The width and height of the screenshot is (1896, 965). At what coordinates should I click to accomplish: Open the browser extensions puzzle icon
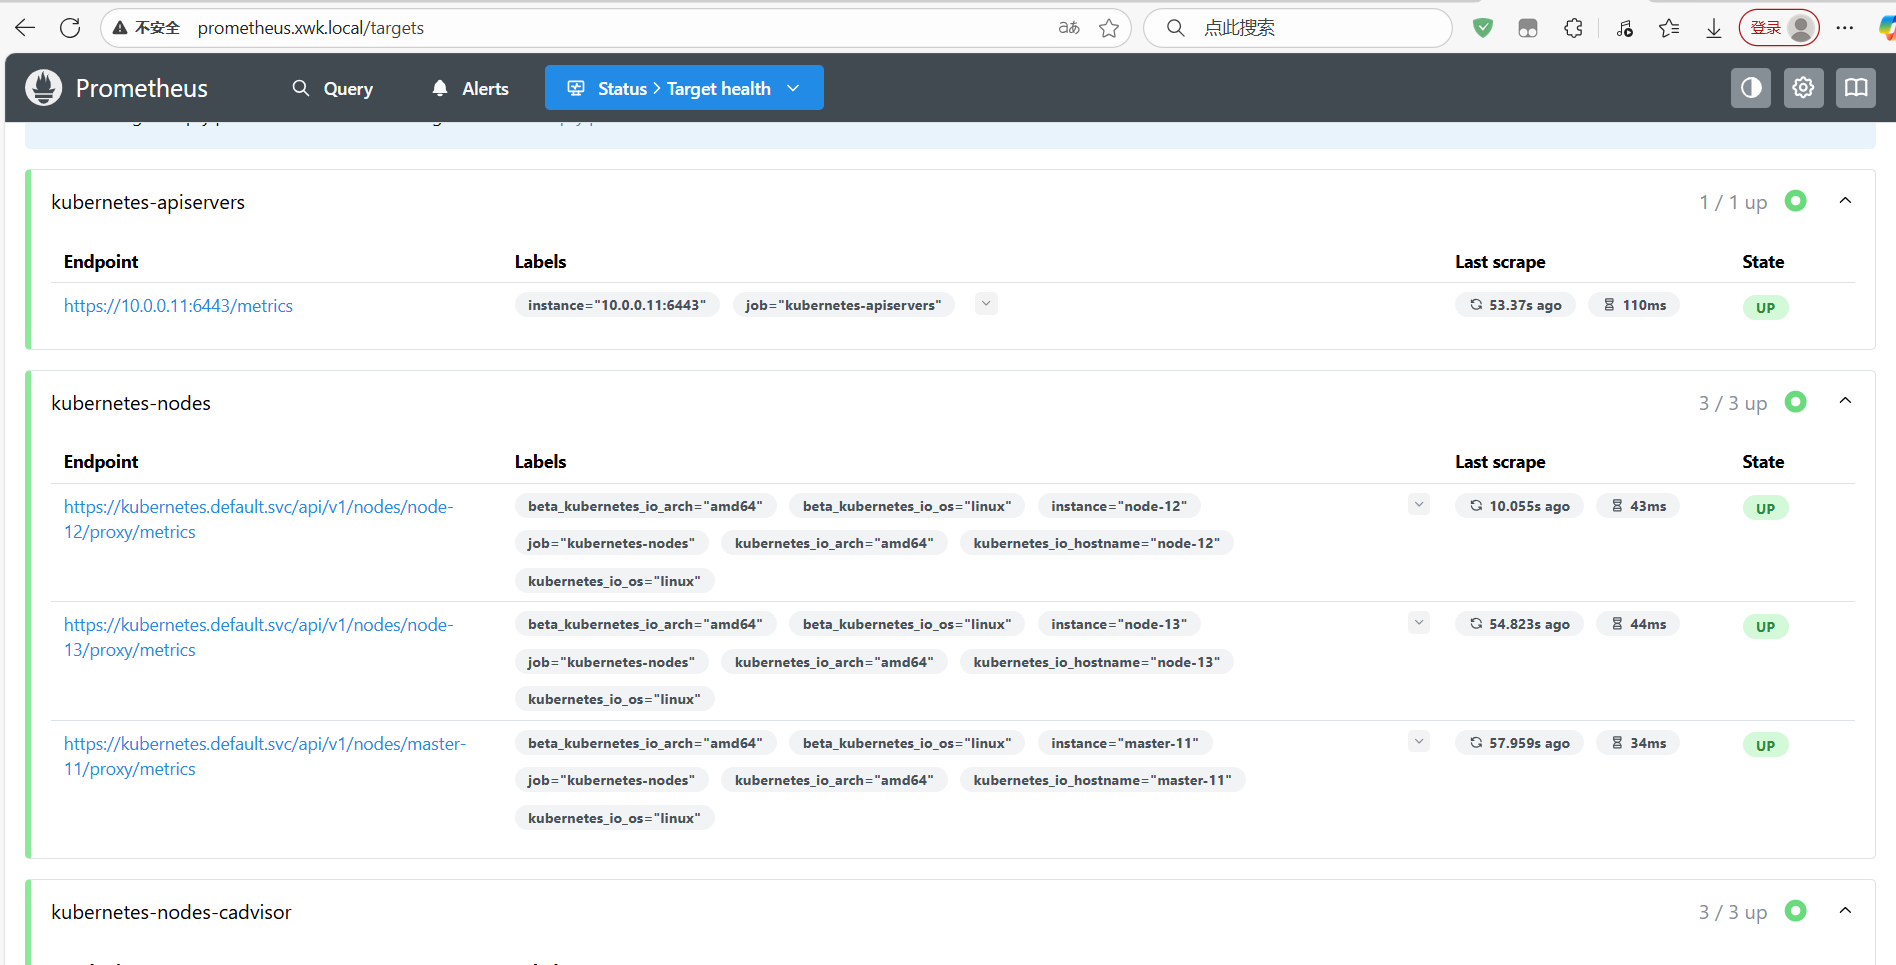[1573, 28]
